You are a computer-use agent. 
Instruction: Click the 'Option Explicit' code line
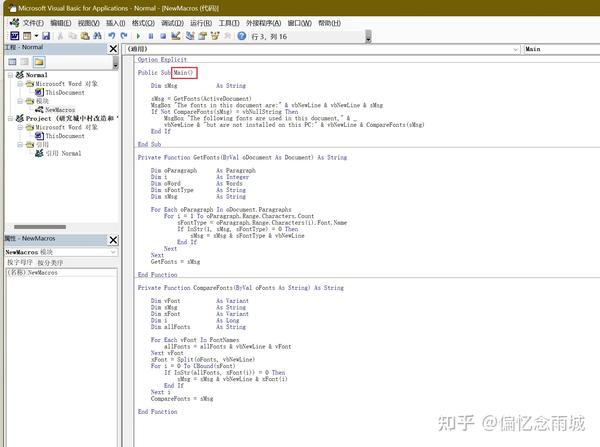point(162,60)
